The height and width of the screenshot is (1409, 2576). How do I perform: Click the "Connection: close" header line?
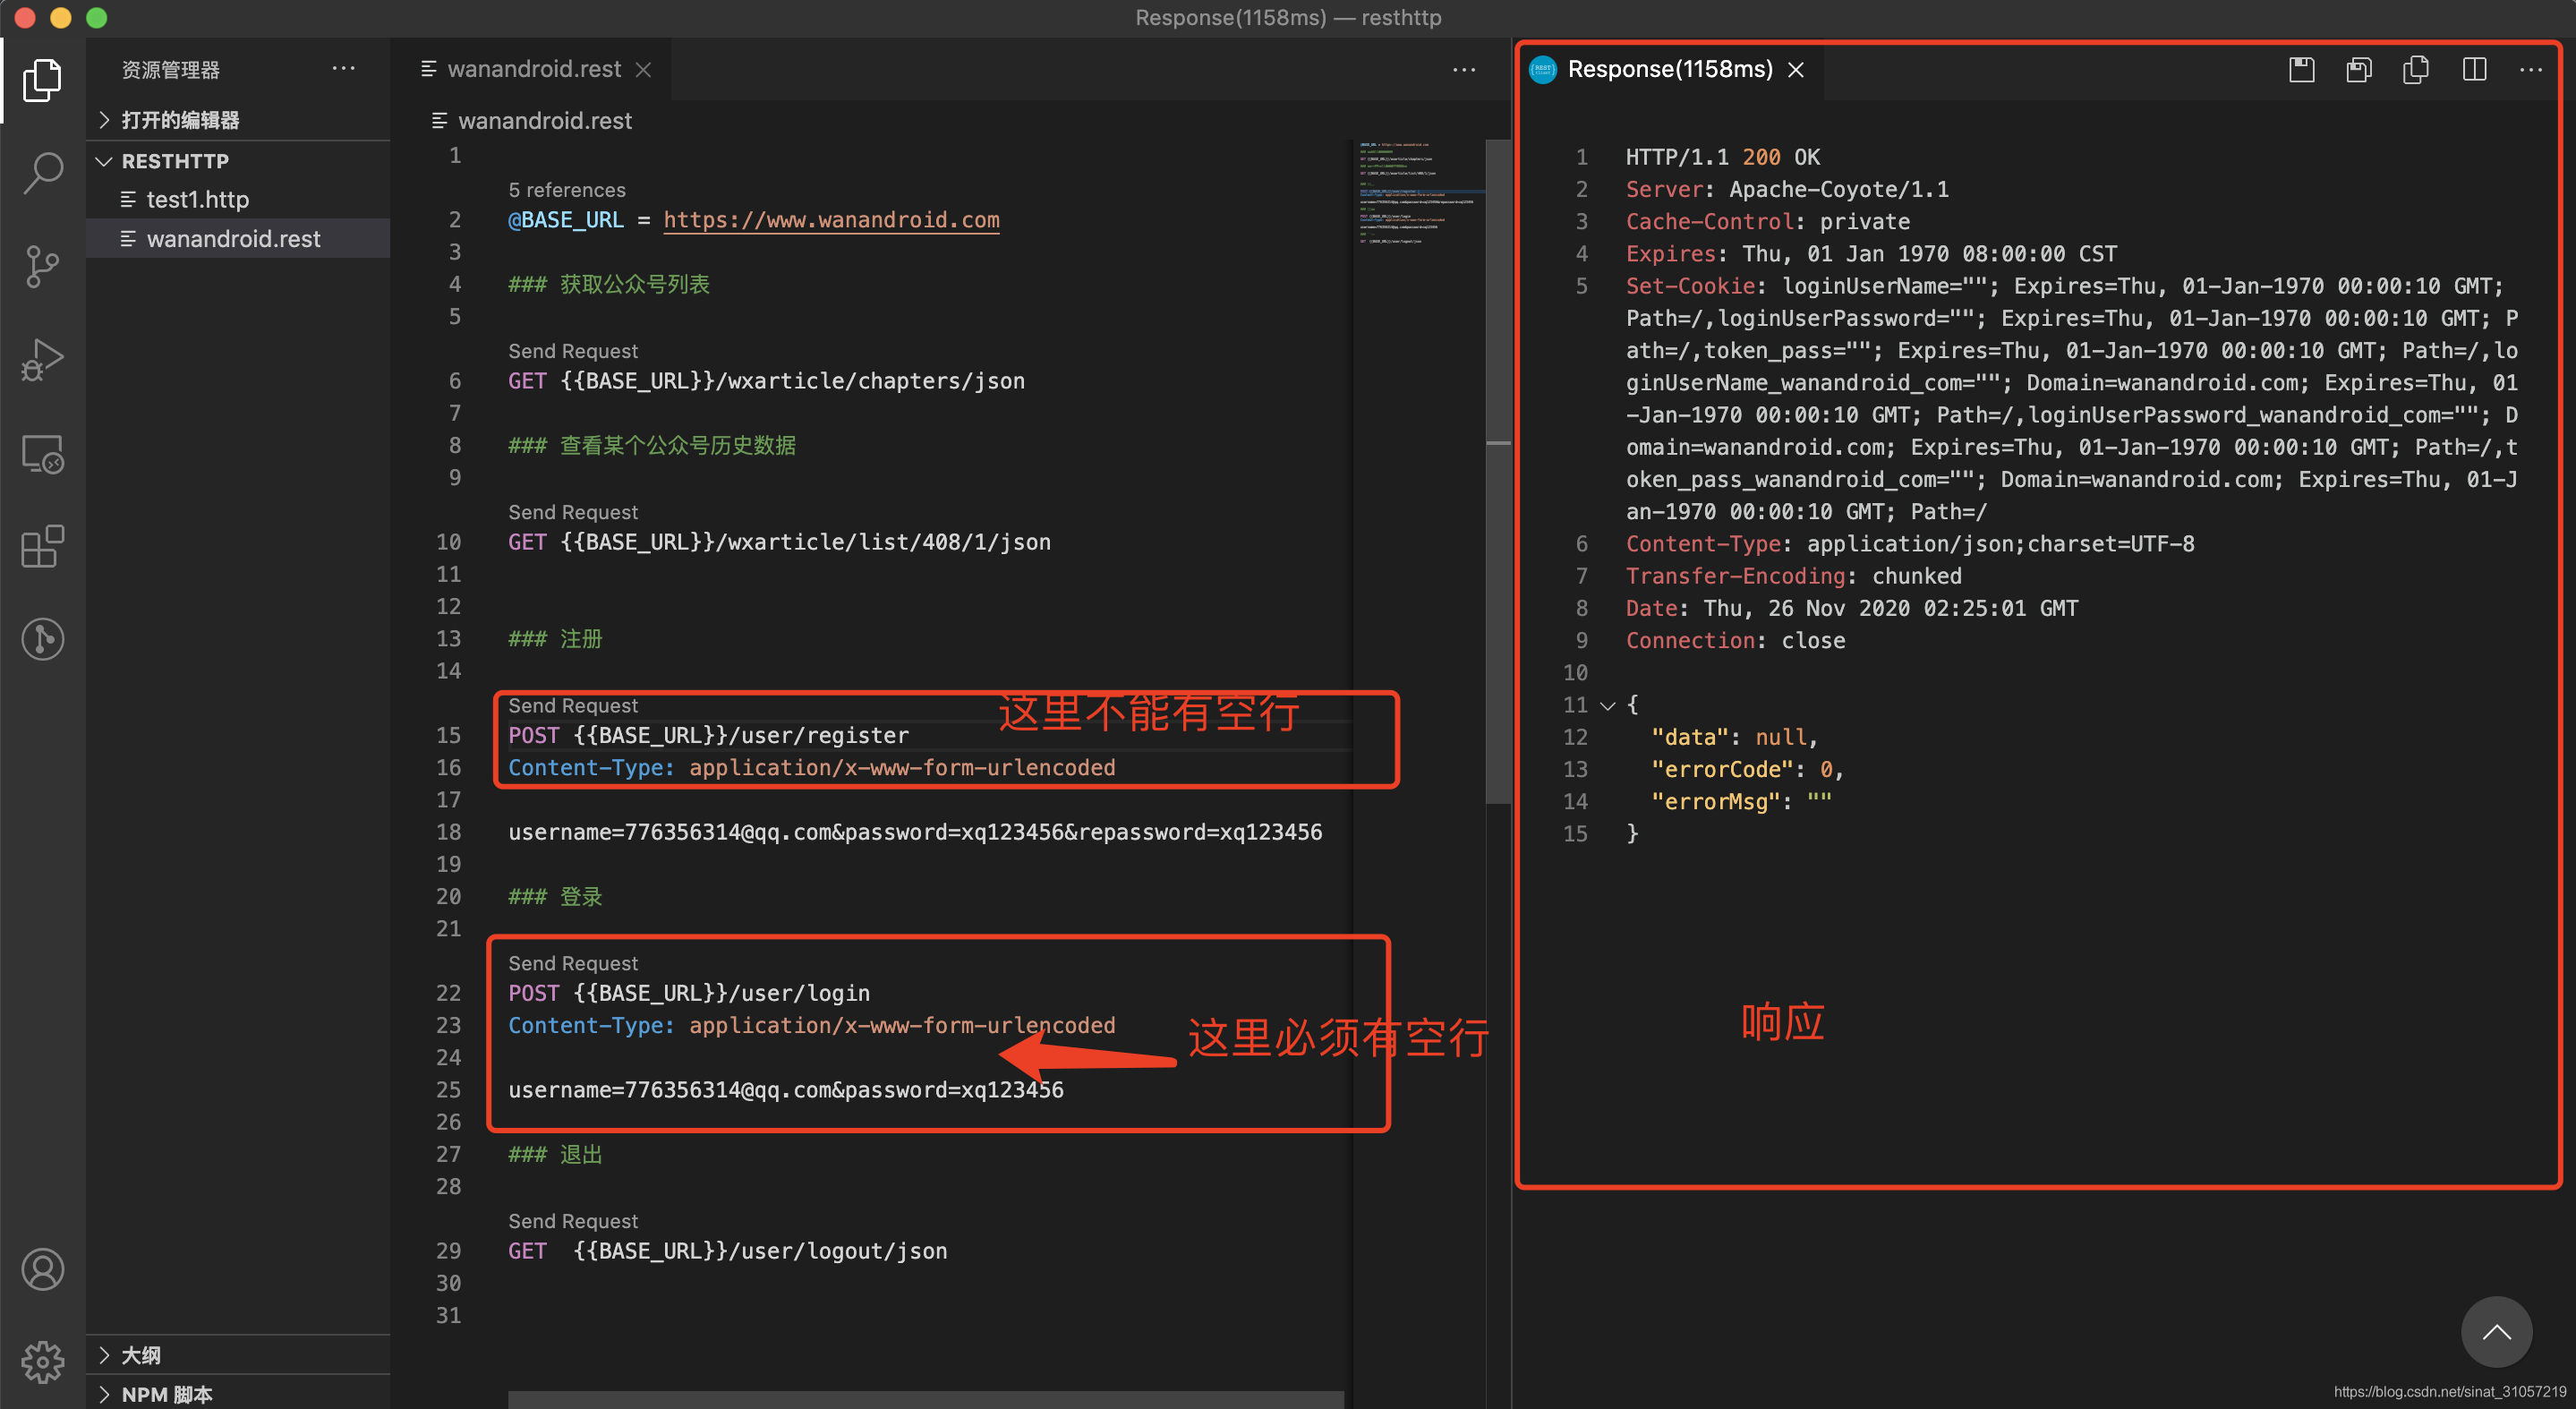click(x=1735, y=641)
